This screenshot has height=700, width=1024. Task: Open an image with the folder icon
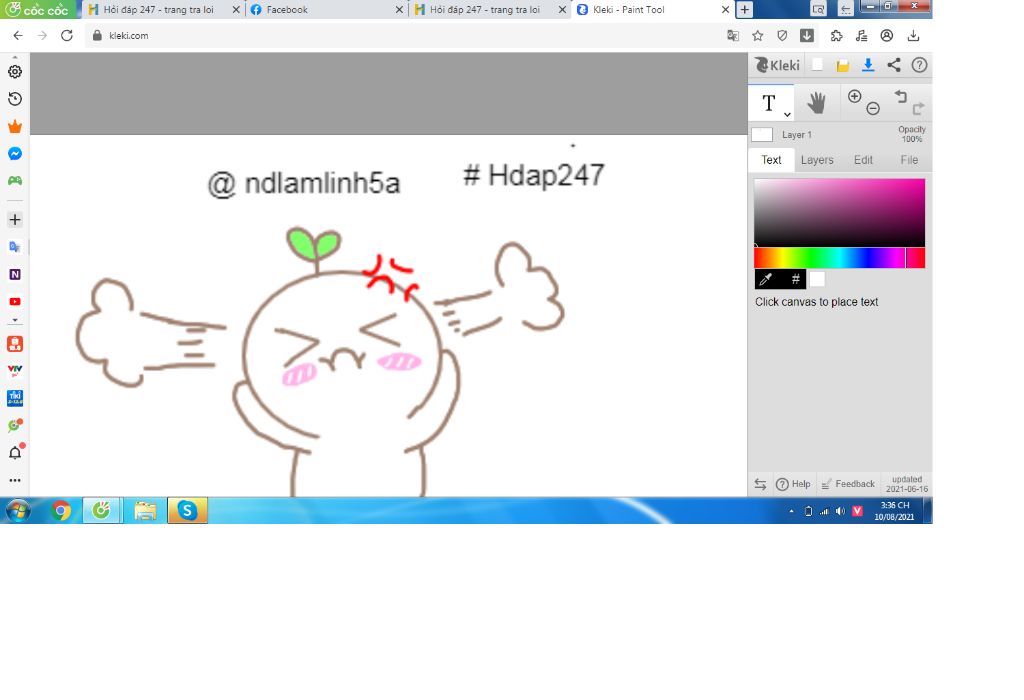click(842, 65)
